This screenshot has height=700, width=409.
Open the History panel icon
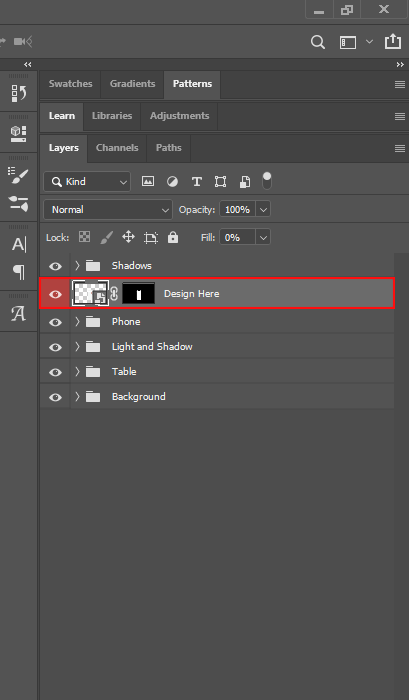pos(18,93)
